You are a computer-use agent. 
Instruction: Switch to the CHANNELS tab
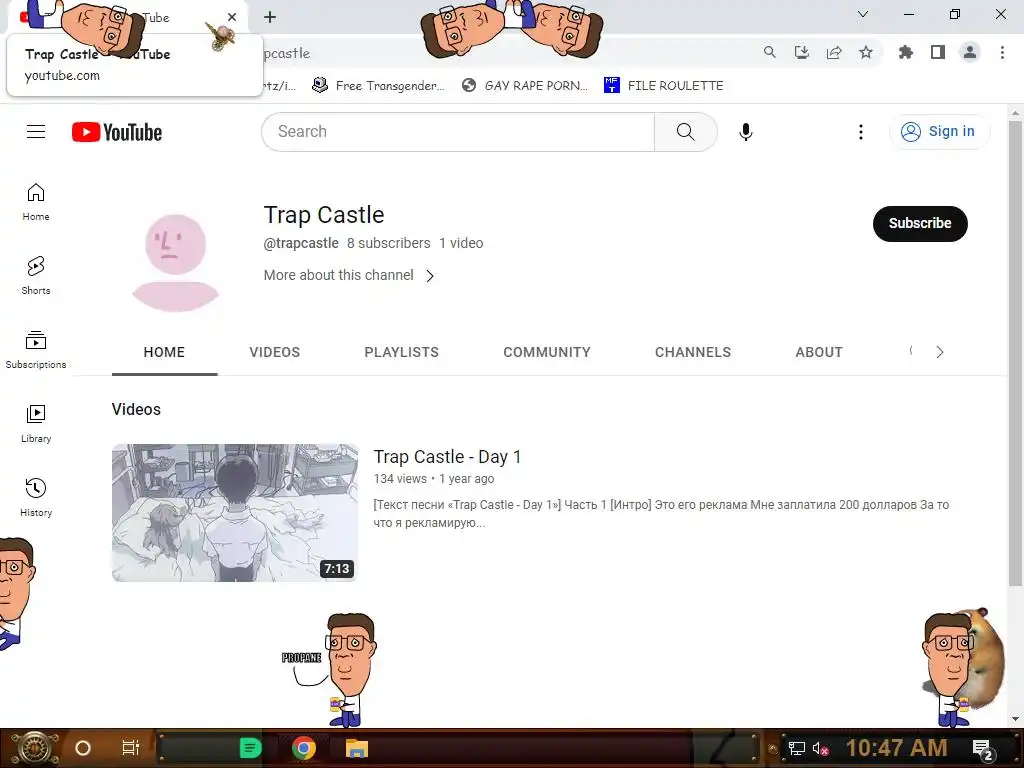[693, 353]
